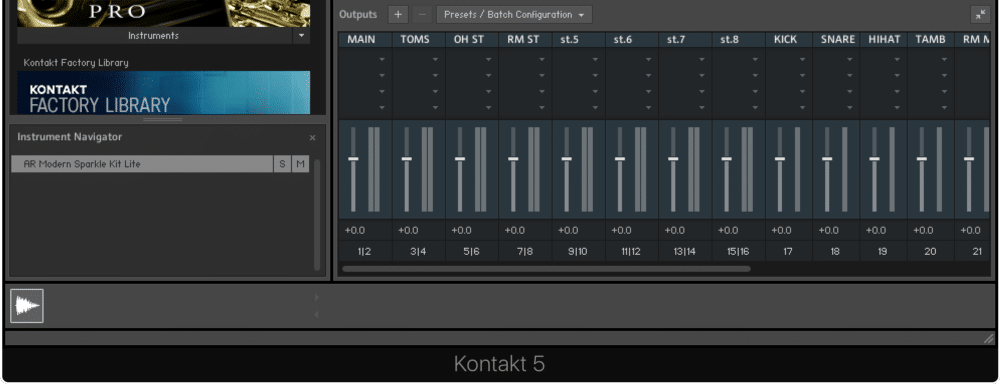Screen dimensions: 1000x384
Task: Close the Instrument Navigator panel
Action: tap(312, 138)
